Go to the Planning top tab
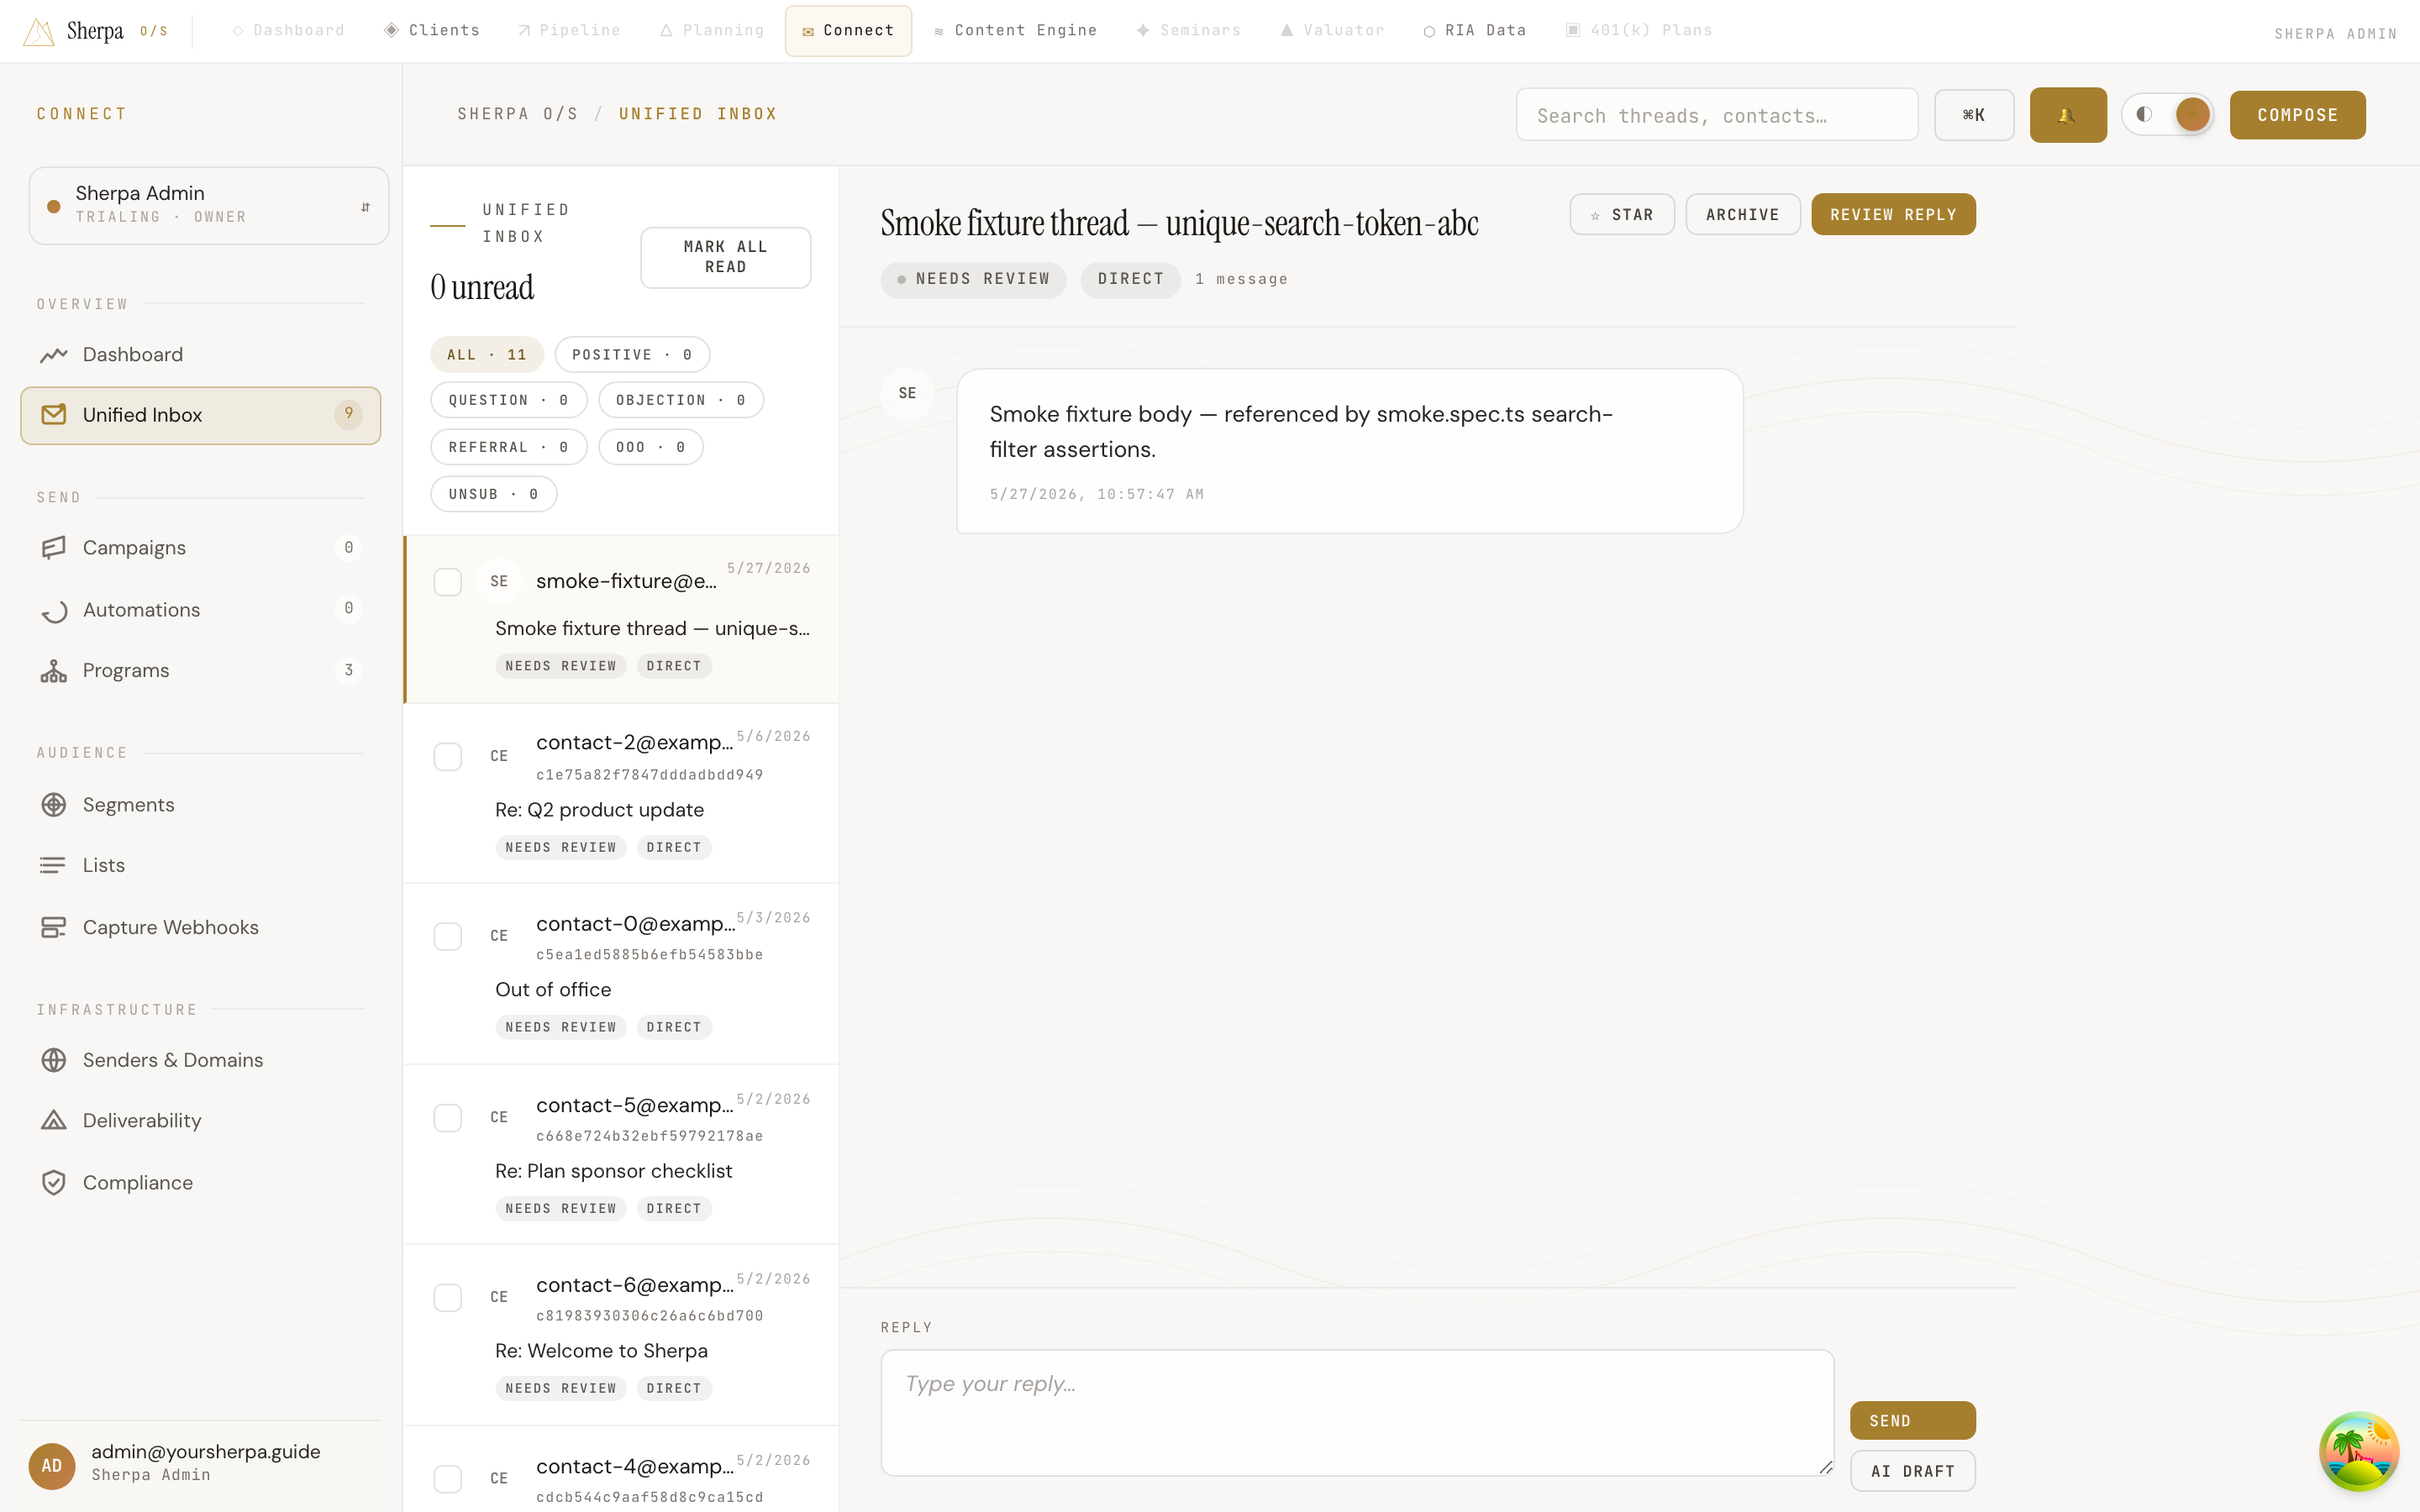The image size is (2420, 1512). tap(712, 31)
